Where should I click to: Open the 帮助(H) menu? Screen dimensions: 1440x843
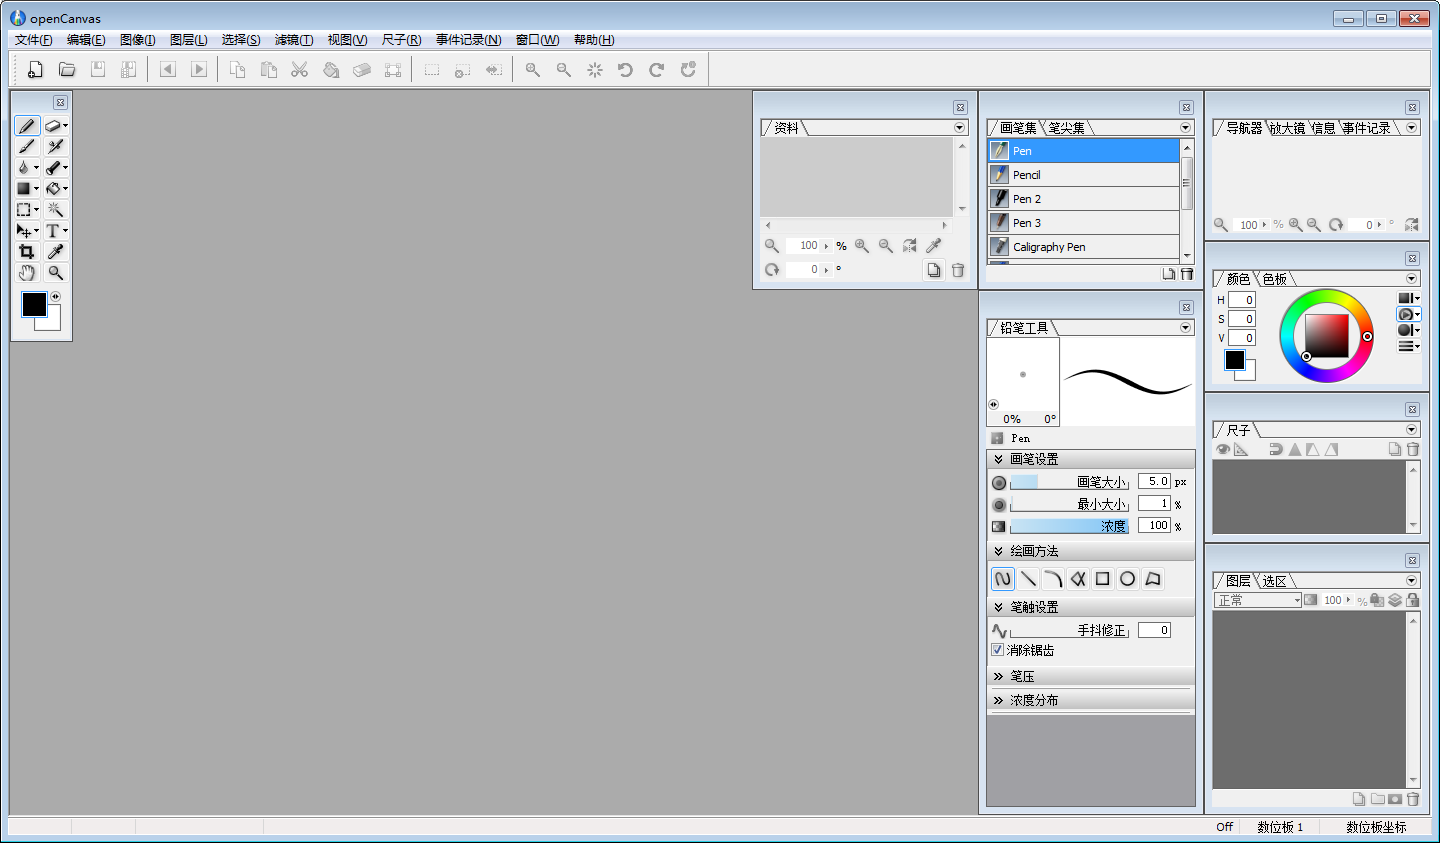(594, 40)
